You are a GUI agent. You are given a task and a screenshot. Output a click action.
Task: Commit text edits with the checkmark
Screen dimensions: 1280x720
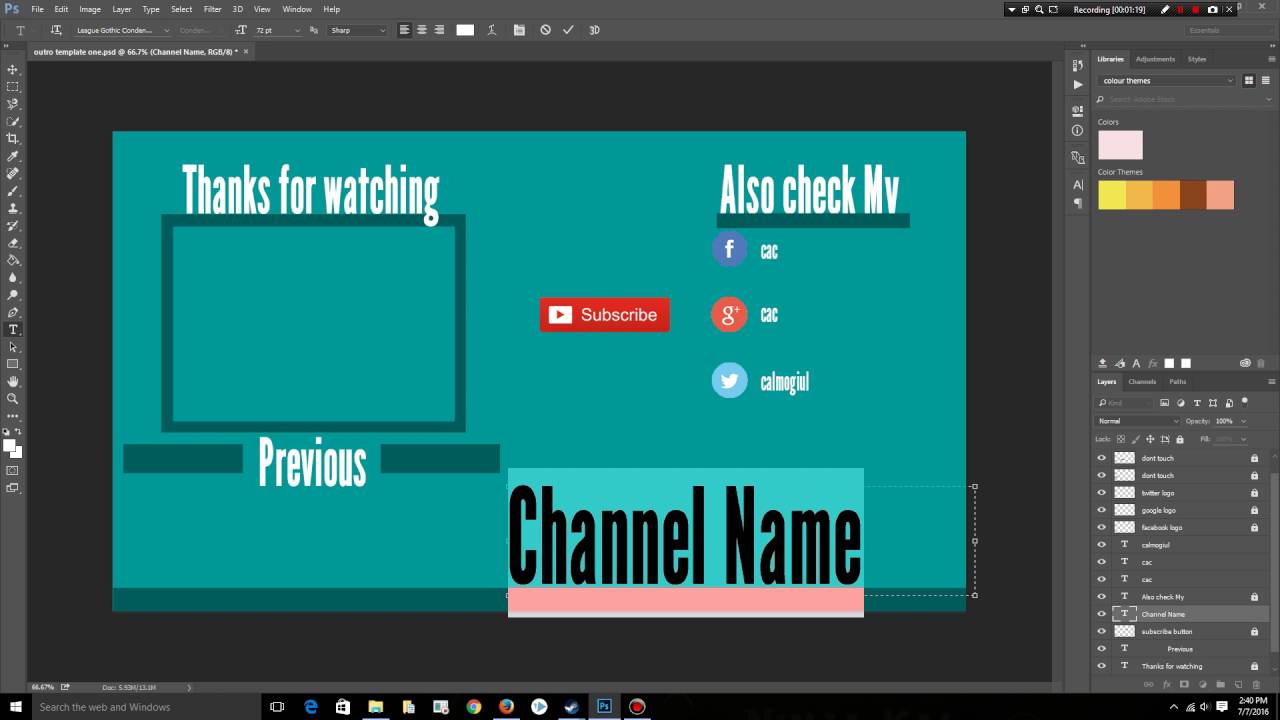point(568,30)
